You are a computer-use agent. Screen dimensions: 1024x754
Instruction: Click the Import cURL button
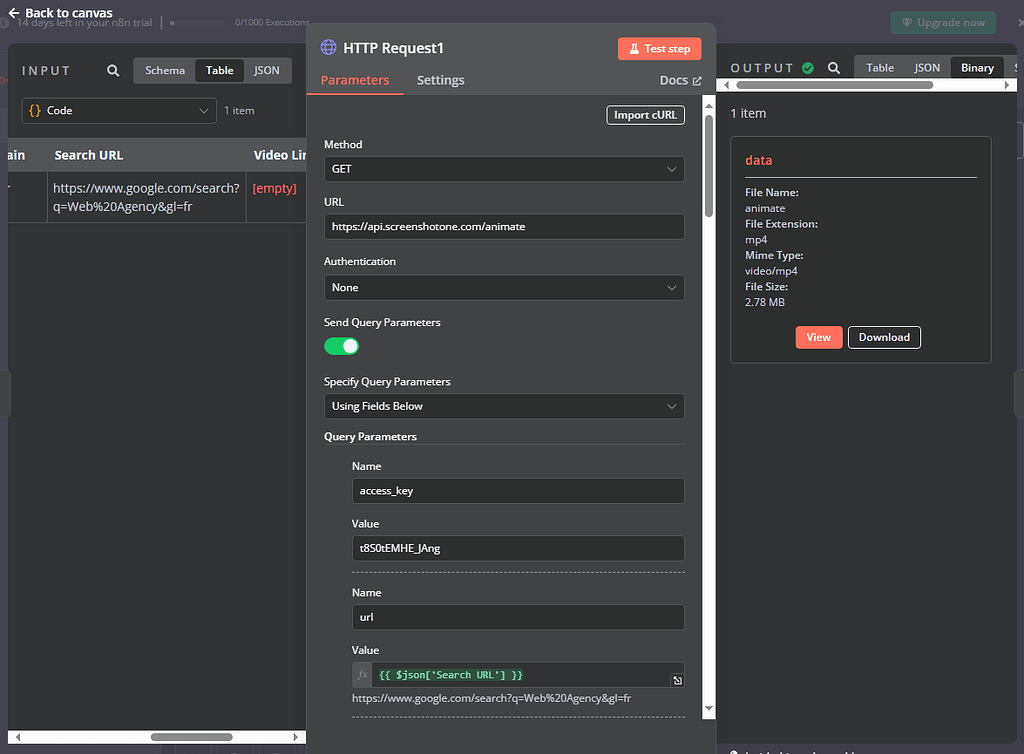point(645,115)
